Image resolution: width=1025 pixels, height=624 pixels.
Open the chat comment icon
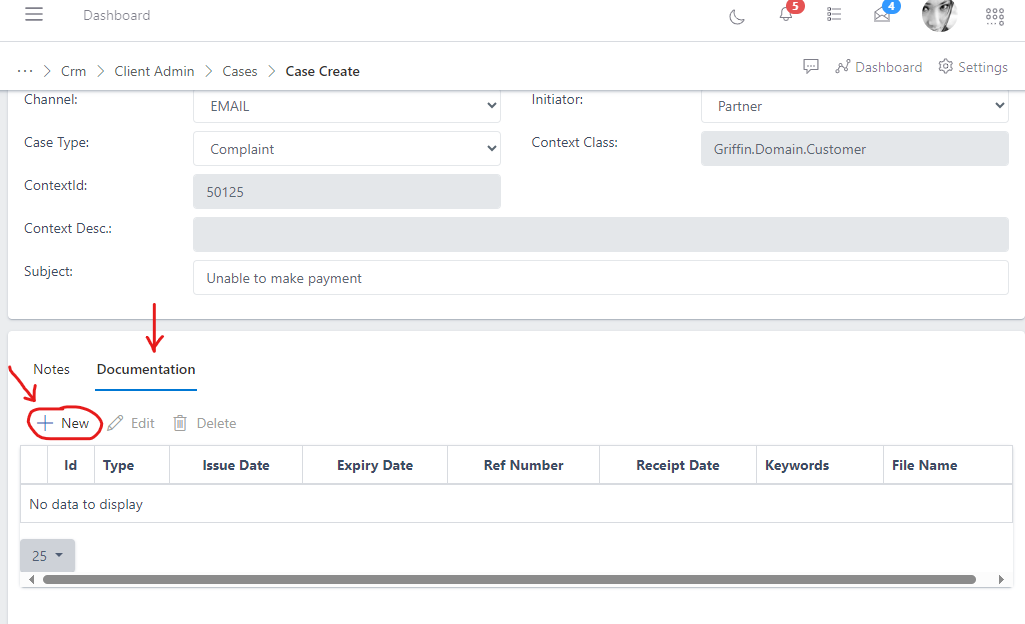tap(811, 66)
